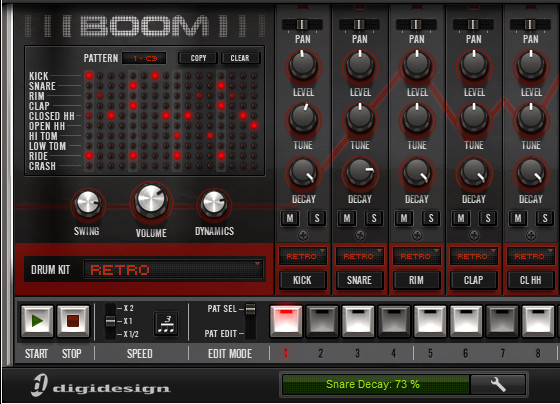Click the plus icon under CL HH channel

coord(531,235)
